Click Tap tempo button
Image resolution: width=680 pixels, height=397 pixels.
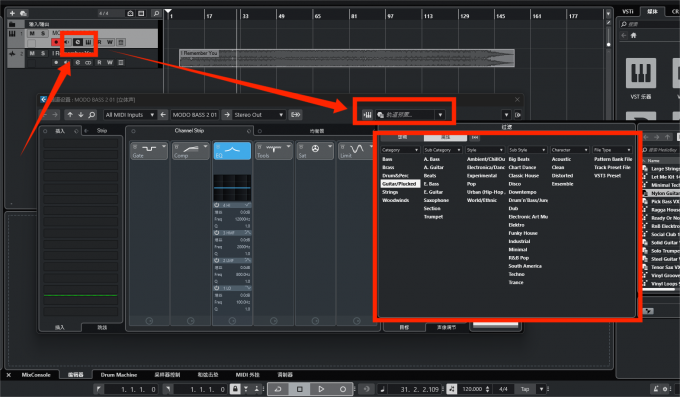525,389
